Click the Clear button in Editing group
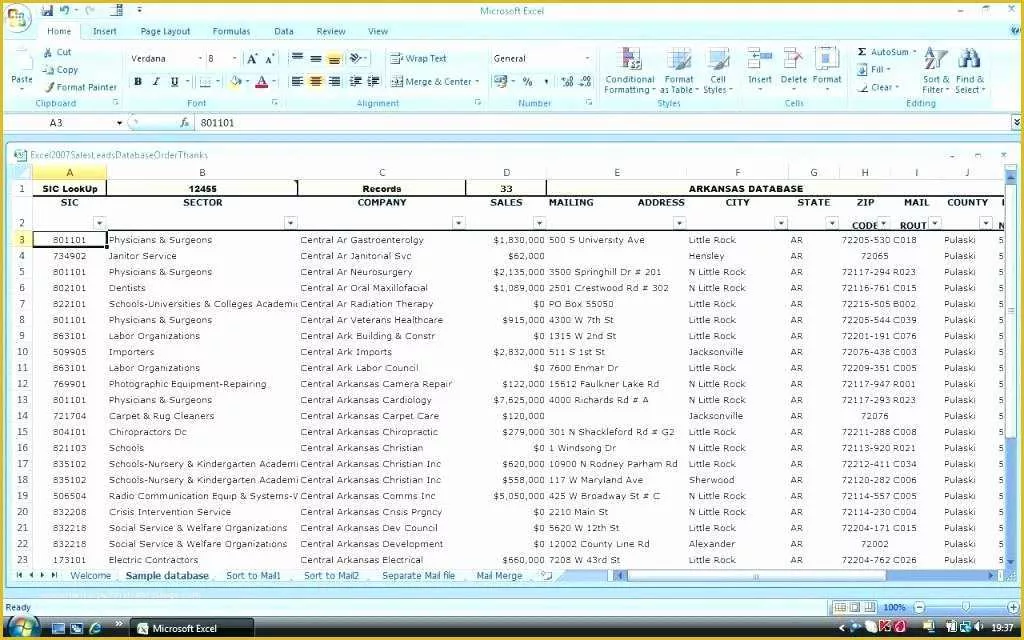Image resolution: width=1024 pixels, height=640 pixels. [x=878, y=87]
